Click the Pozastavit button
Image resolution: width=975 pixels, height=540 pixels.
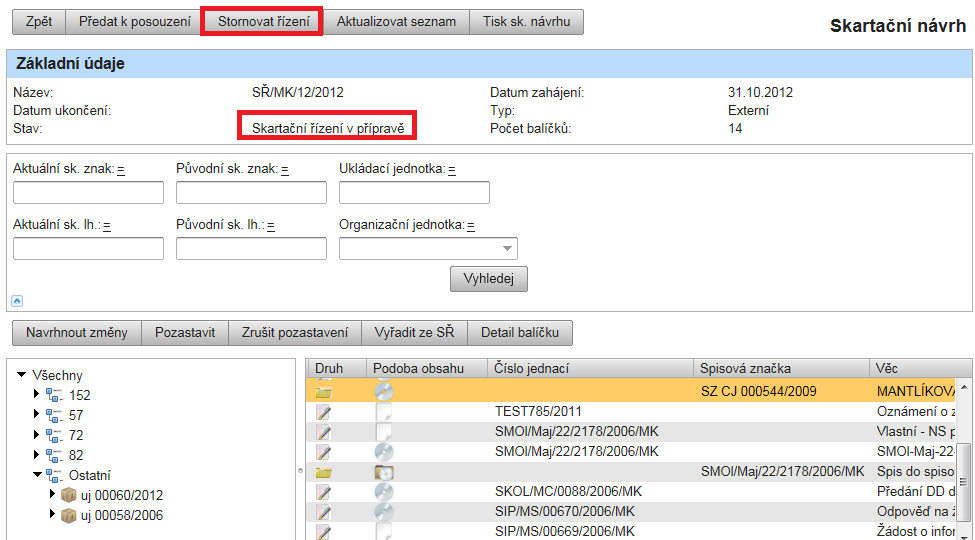pyautogui.click(x=185, y=333)
